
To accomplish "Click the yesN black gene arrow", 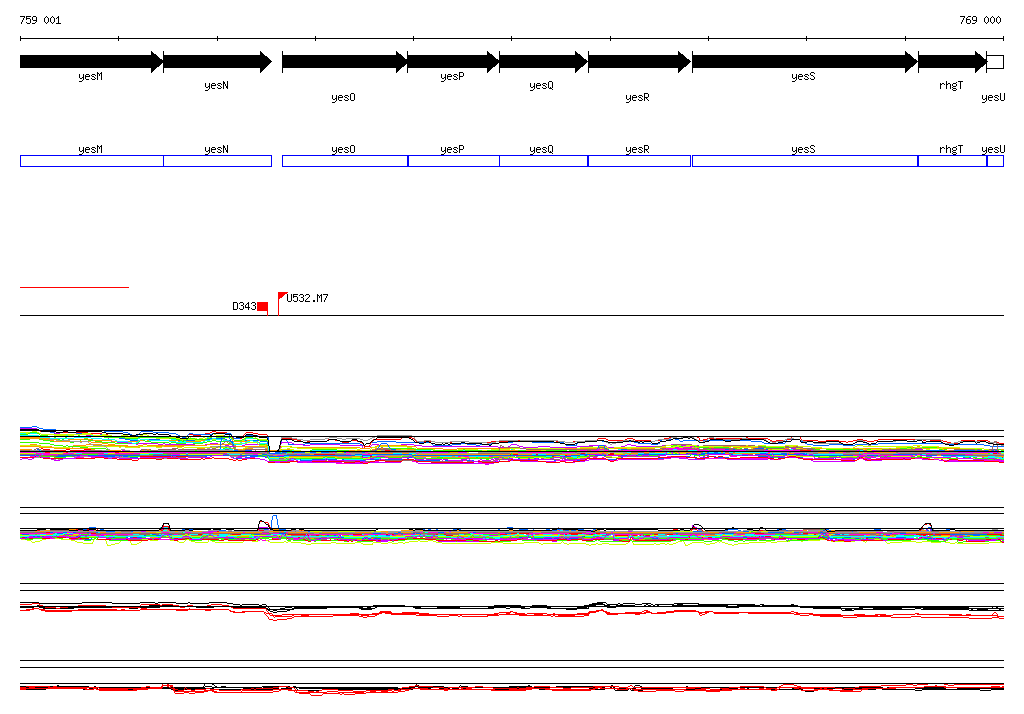I will click(217, 62).
